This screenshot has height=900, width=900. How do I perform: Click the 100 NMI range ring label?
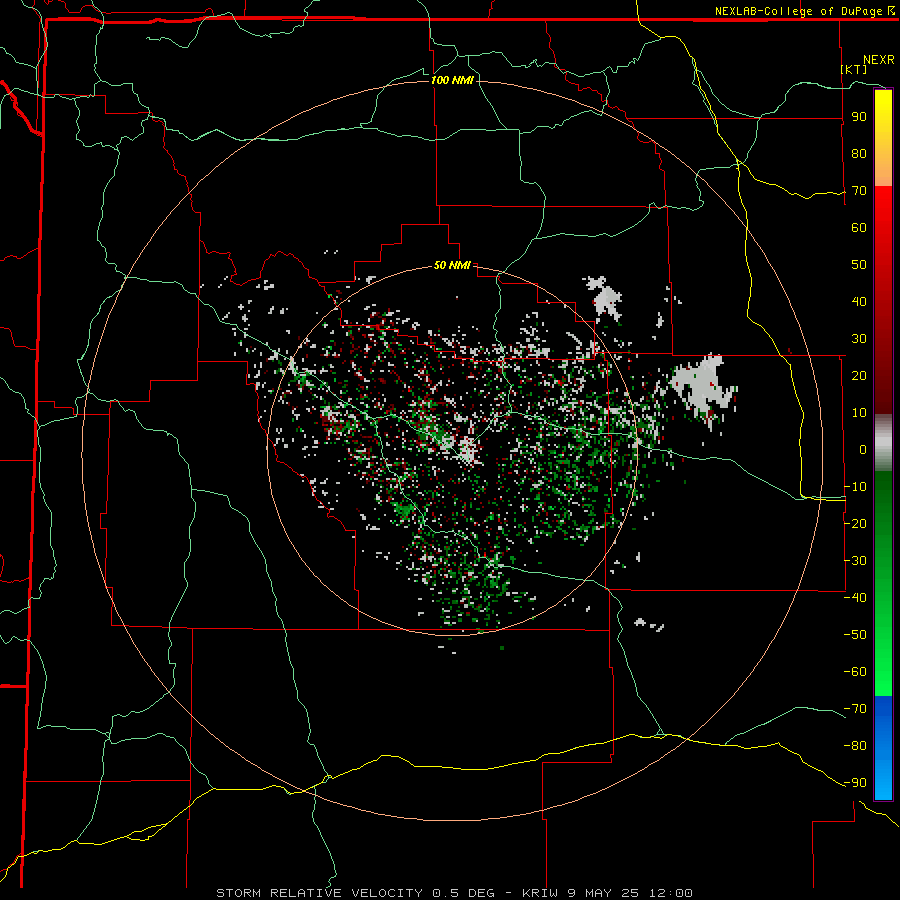click(x=452, y=80)
